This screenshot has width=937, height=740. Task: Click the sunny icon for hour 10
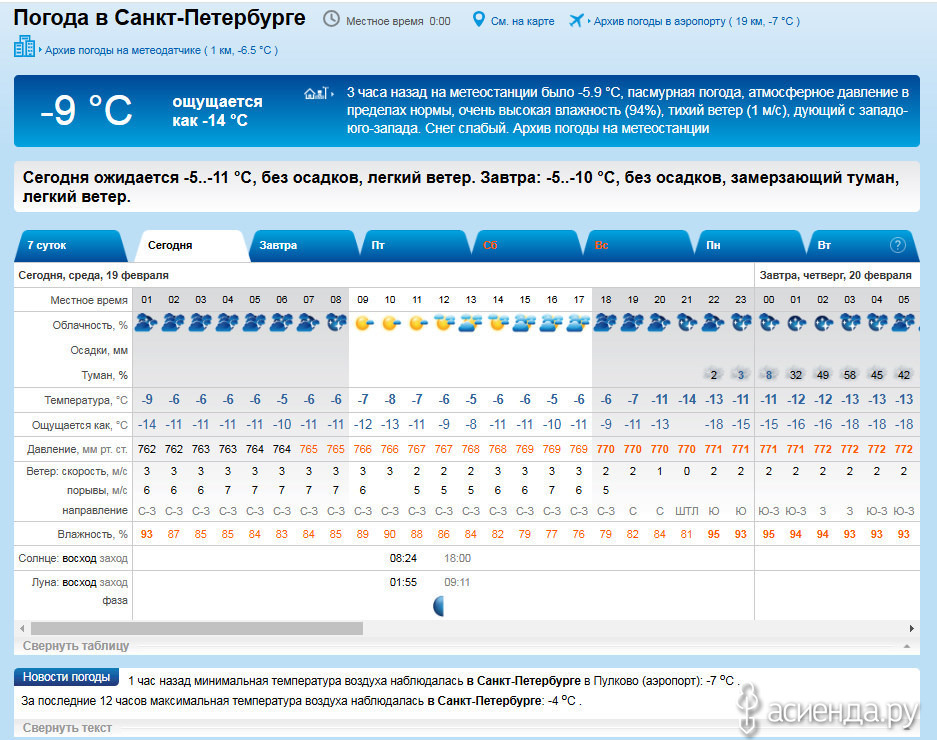click(x=390, y=323)
